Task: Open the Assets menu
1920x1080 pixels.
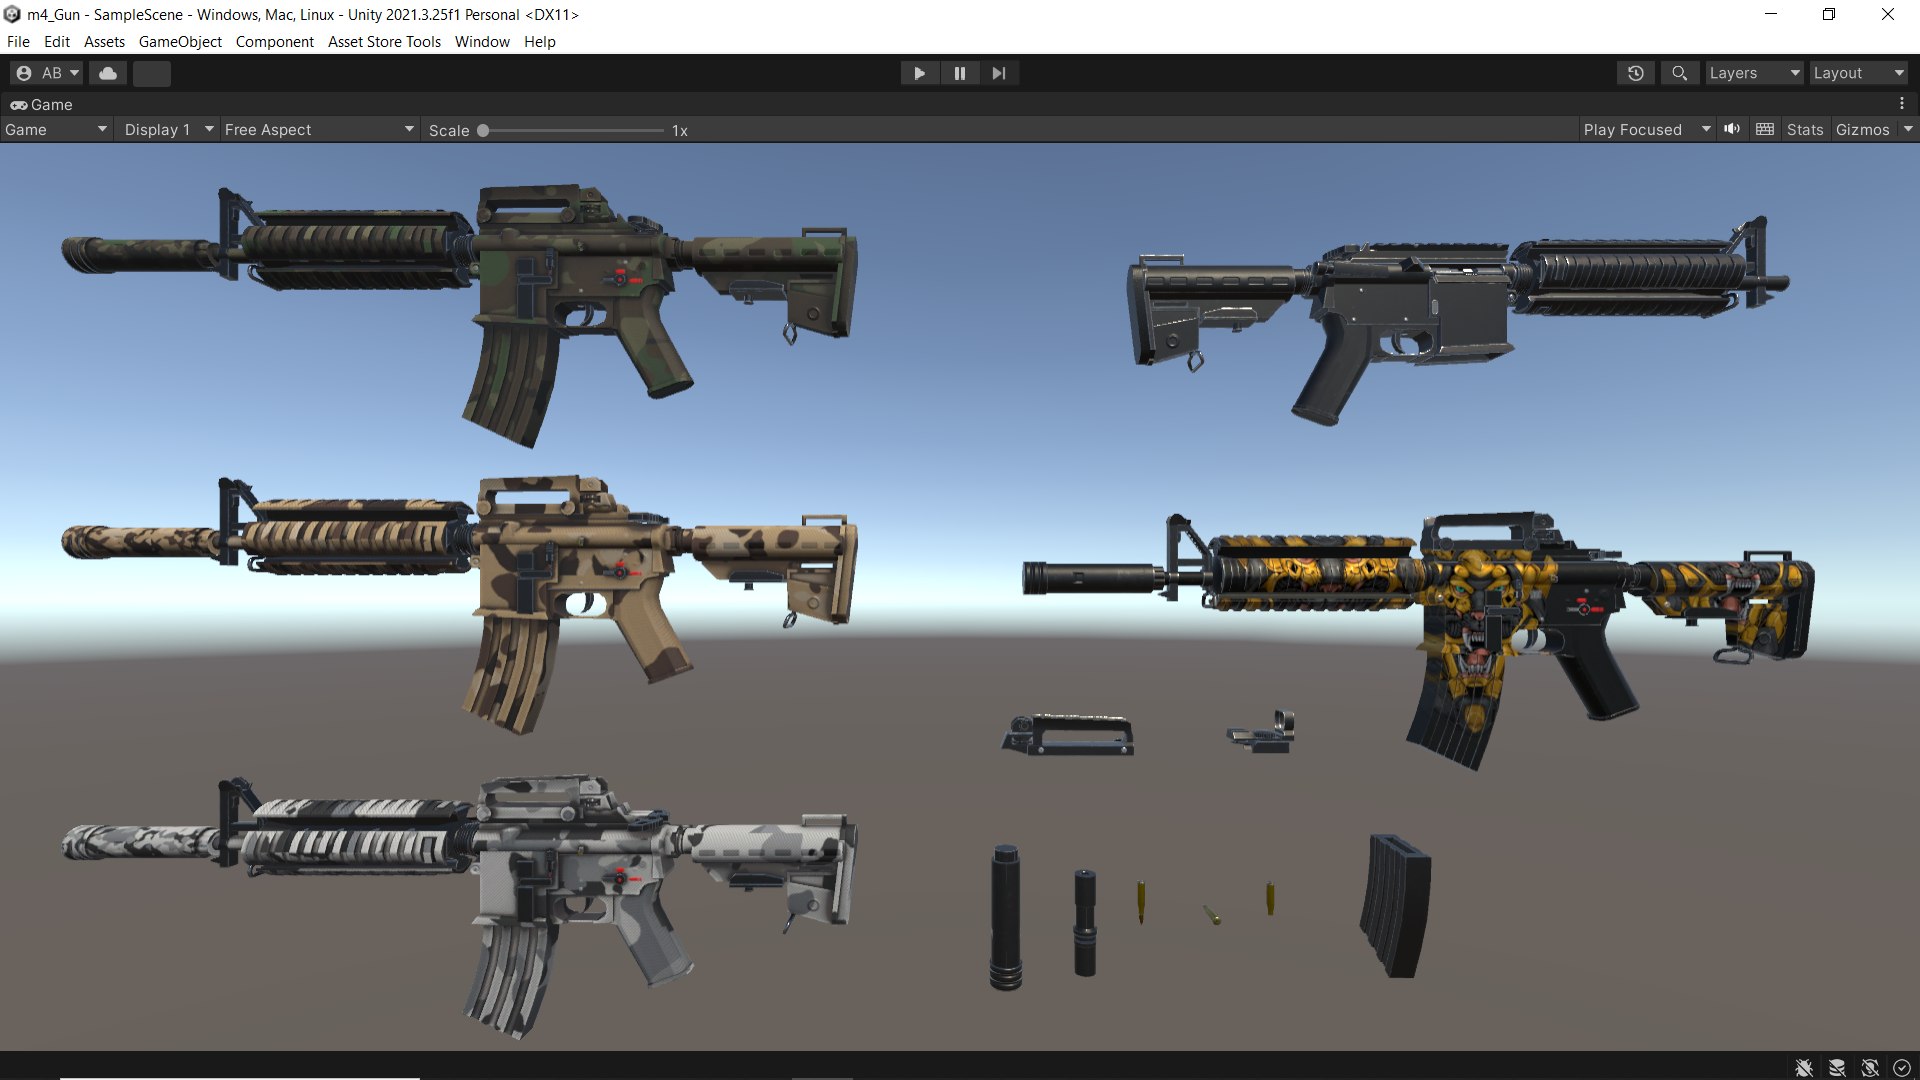Action: click(104, 41)
